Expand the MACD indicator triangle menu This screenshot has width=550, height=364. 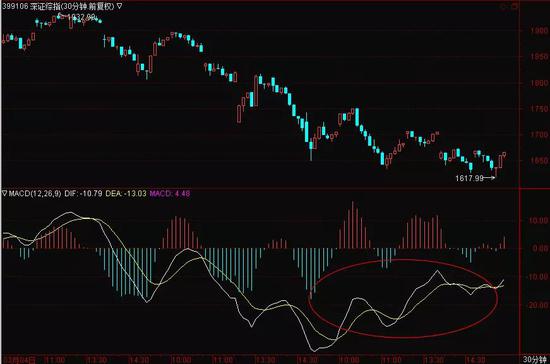tap(5, 193)
